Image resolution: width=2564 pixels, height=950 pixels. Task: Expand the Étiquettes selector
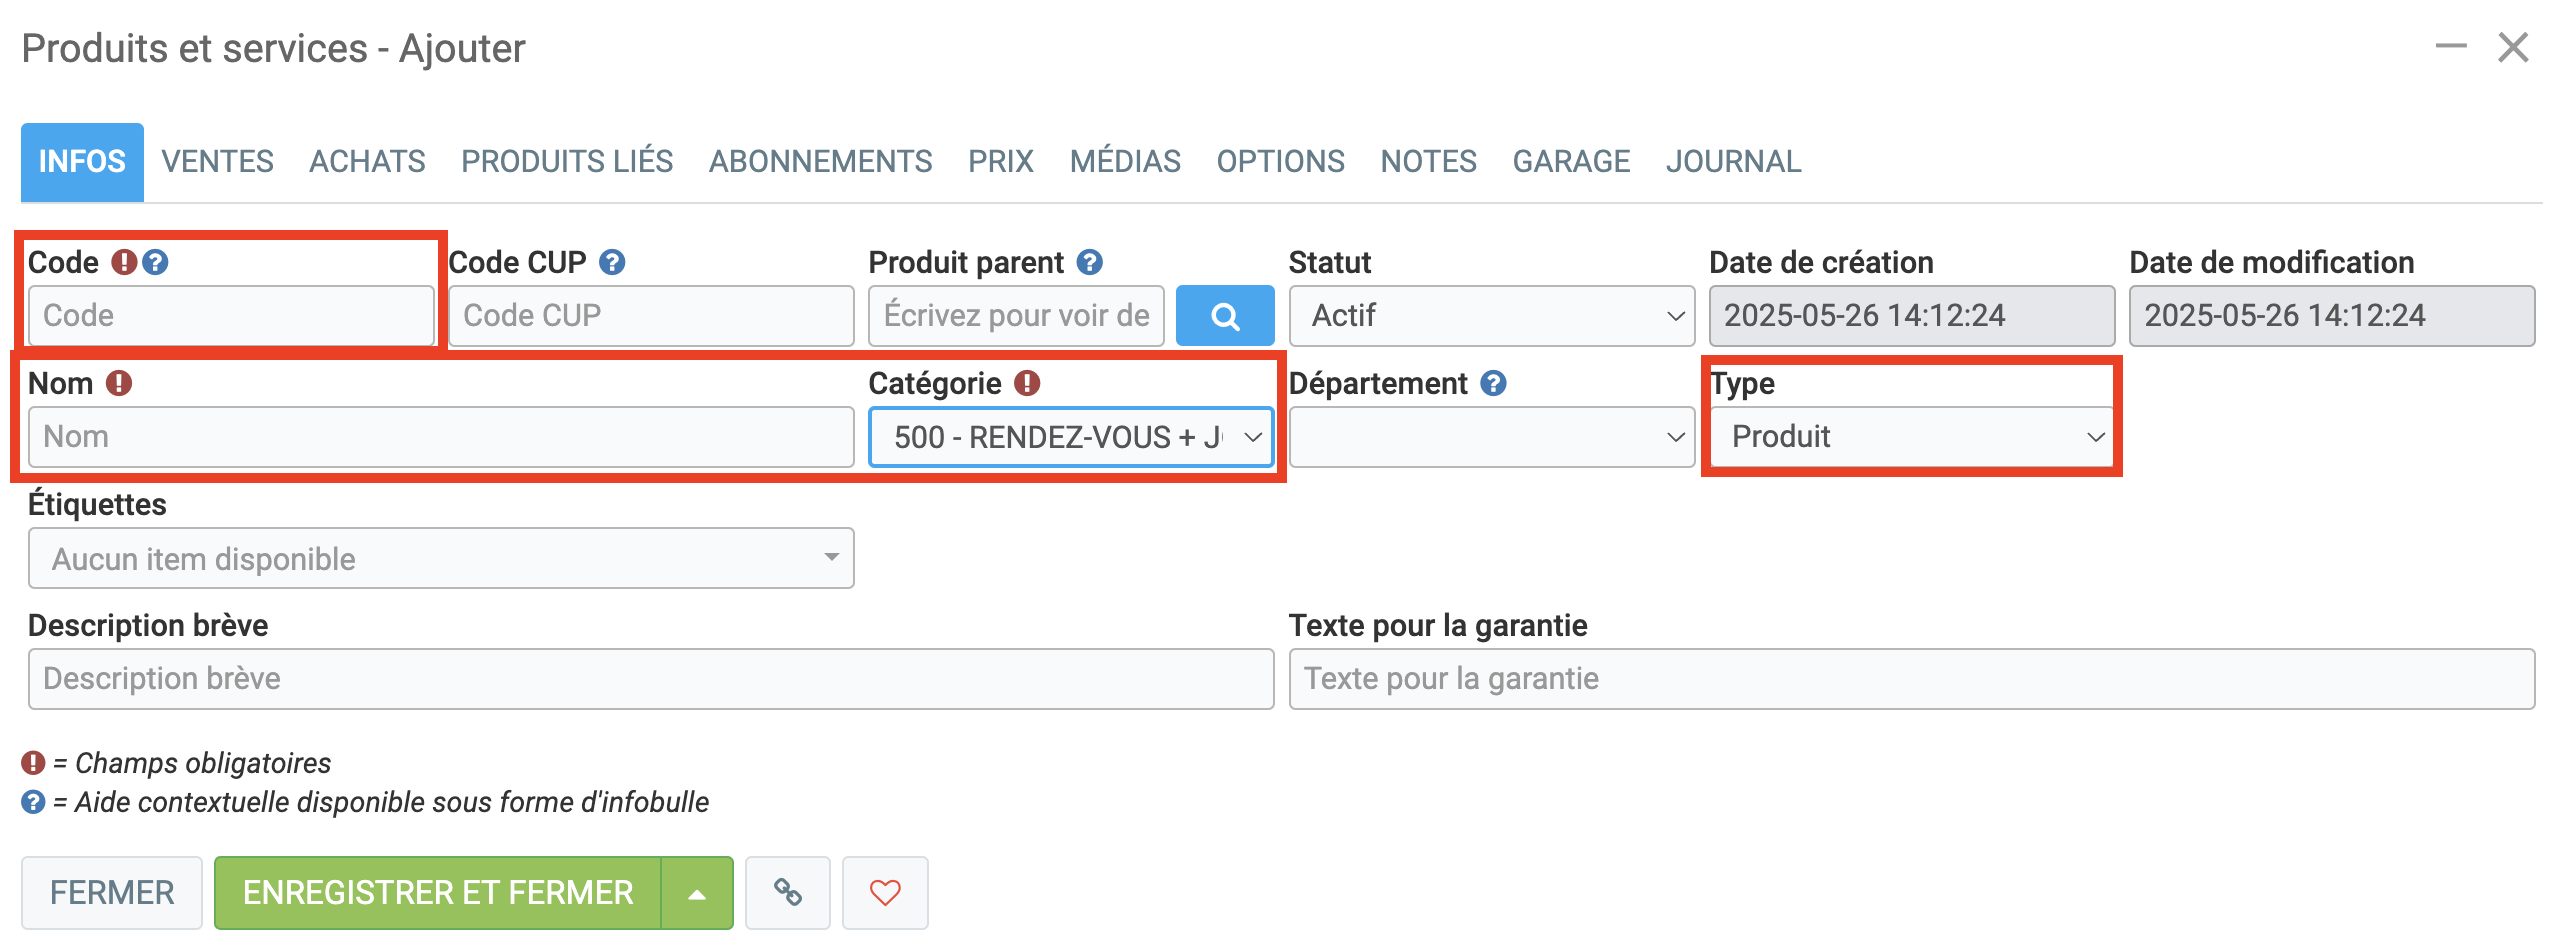pos(441,558)
